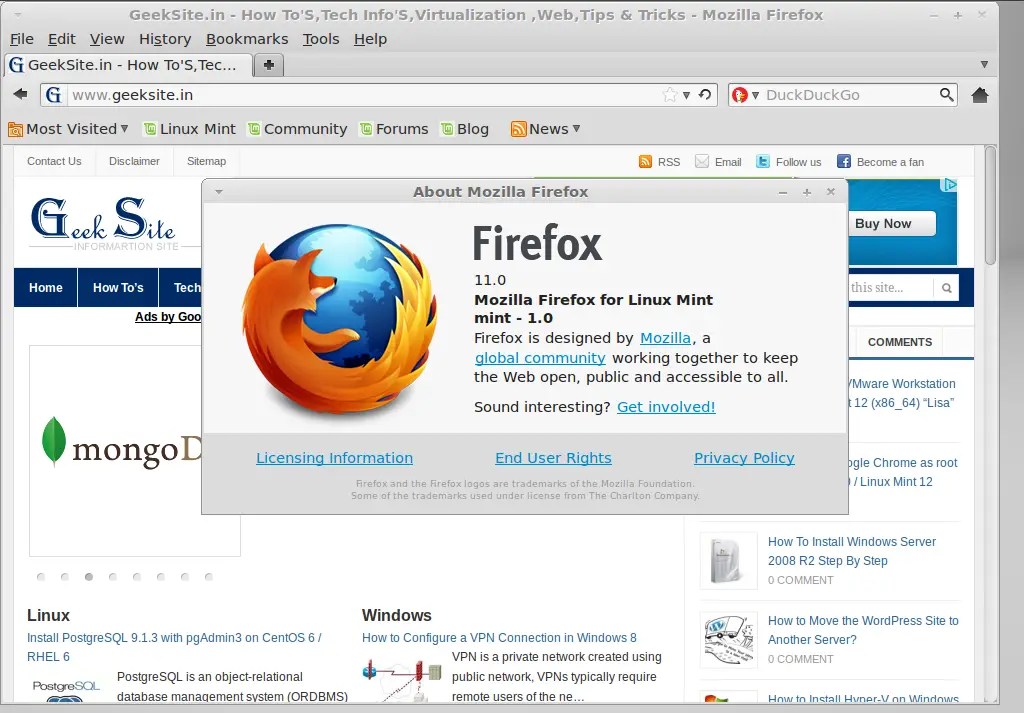
Task: Open the search engine selector dropdown
Action: 745,95
